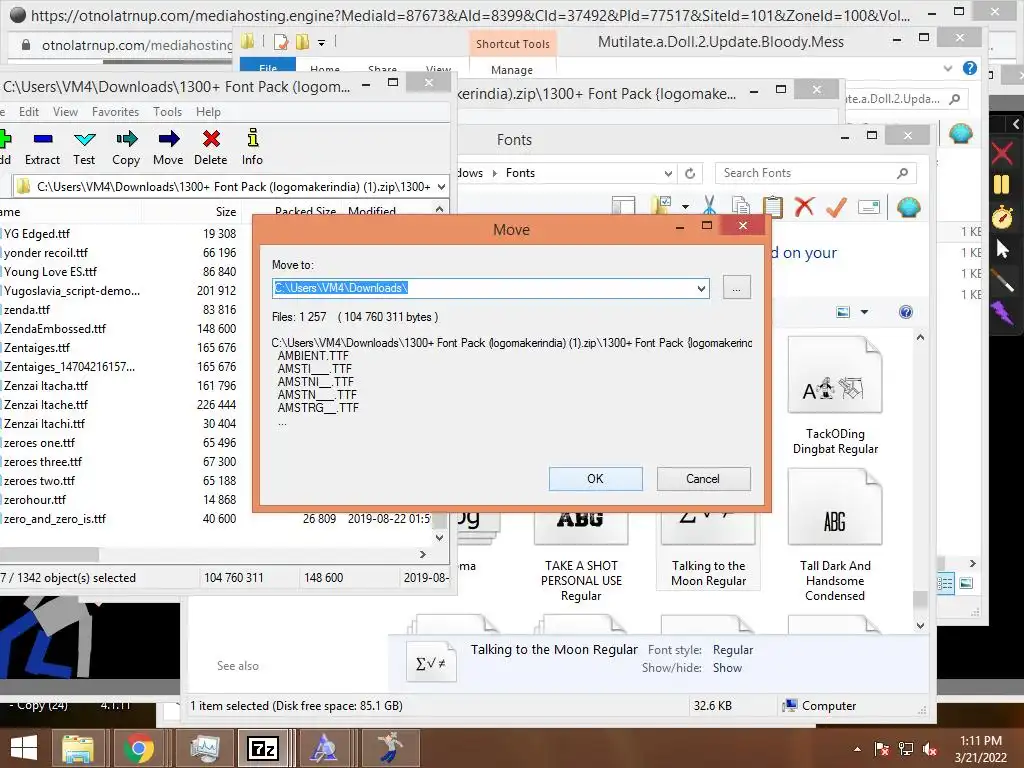
Task: Click the Move arrow icon in 7-Zip toolbar
Action: click(168, 138)
